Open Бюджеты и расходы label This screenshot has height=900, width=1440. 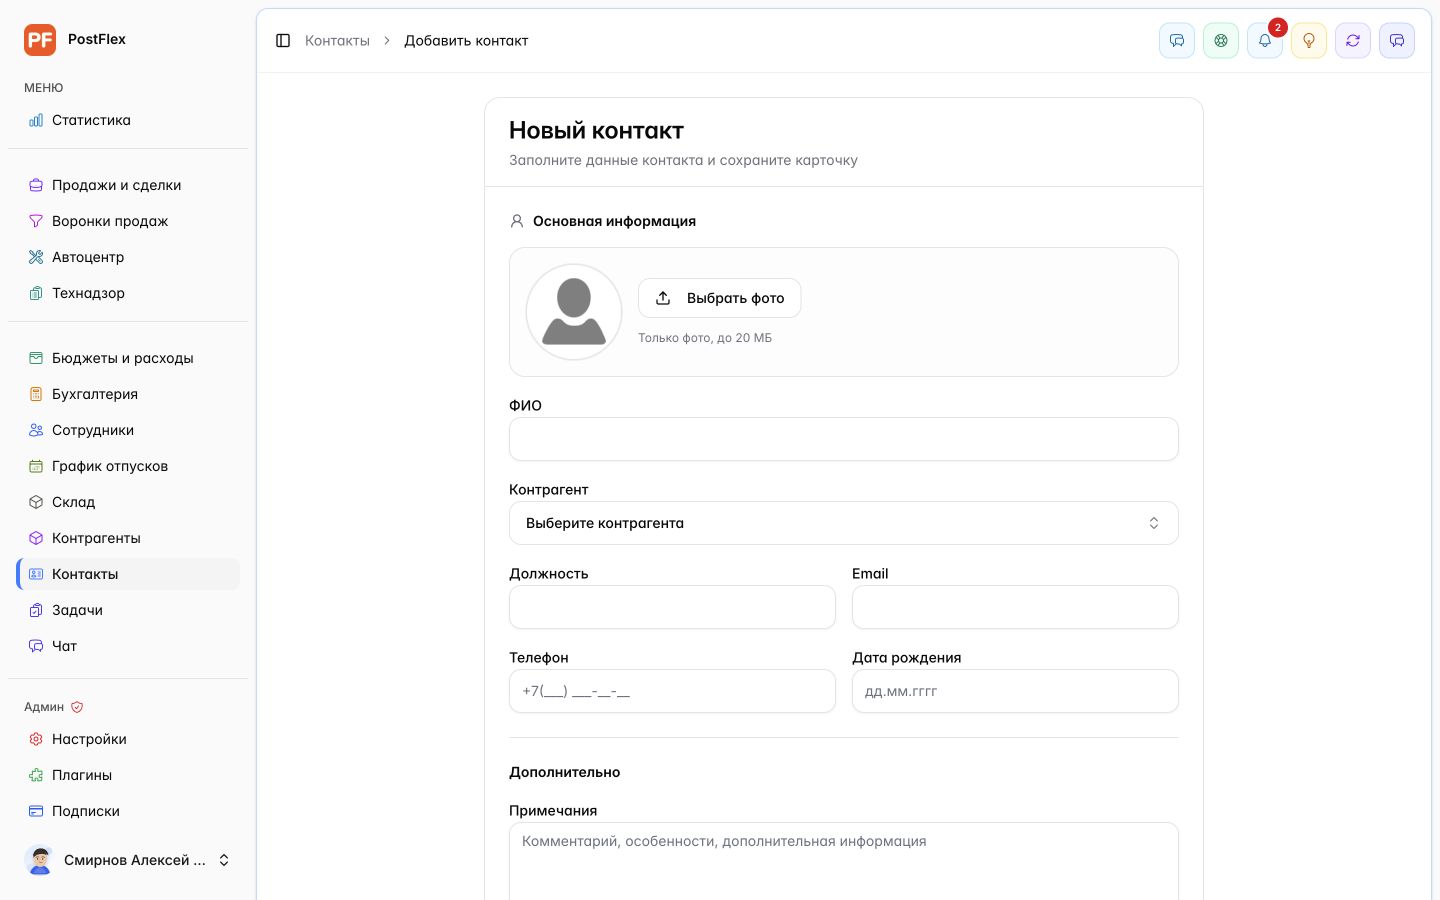tap(123, 358)
